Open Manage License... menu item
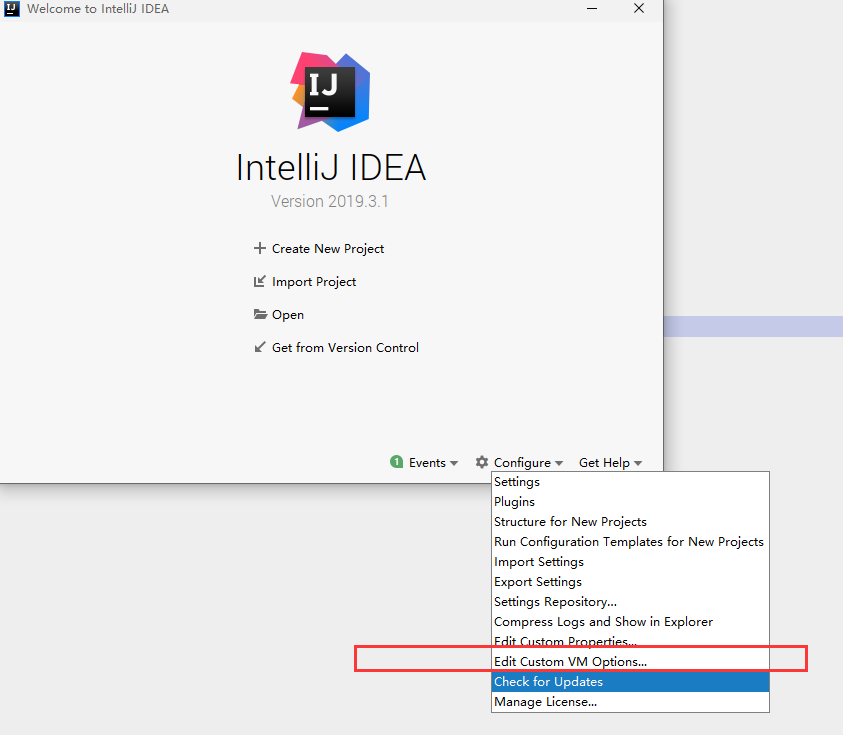 [630, 702]
